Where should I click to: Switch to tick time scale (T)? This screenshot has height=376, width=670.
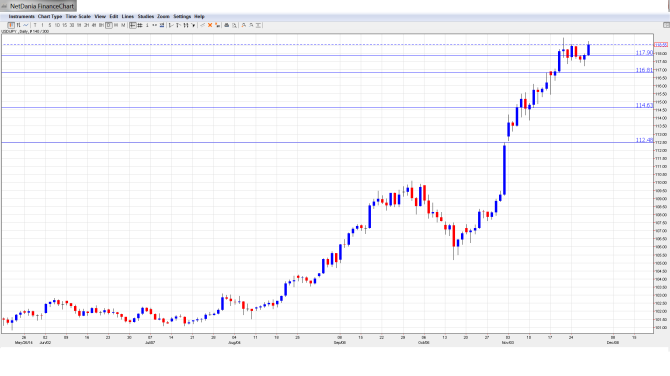point(35,25)
